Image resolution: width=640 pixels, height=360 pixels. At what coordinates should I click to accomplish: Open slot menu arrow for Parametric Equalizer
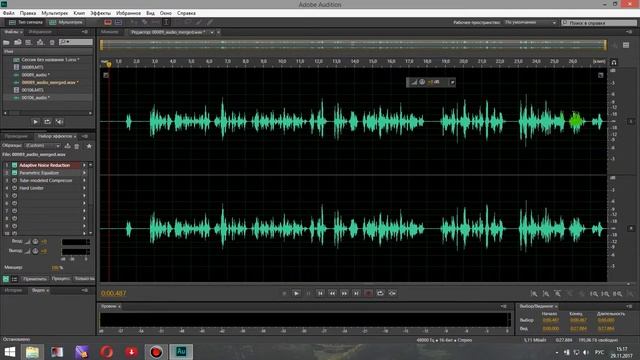[84, 173]
